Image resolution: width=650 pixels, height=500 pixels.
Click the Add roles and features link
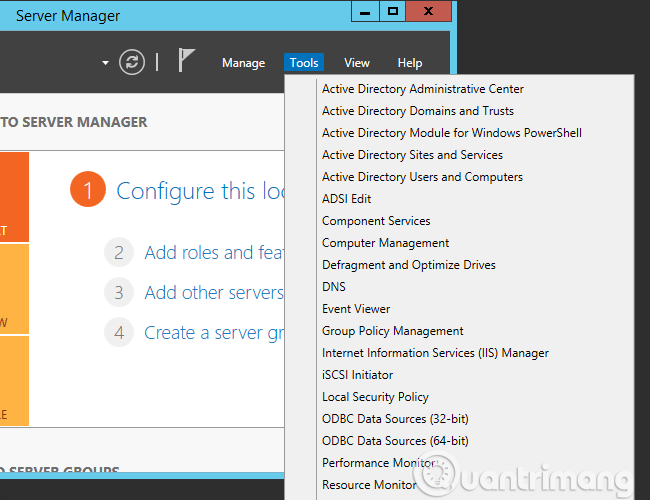pos(214,252)
